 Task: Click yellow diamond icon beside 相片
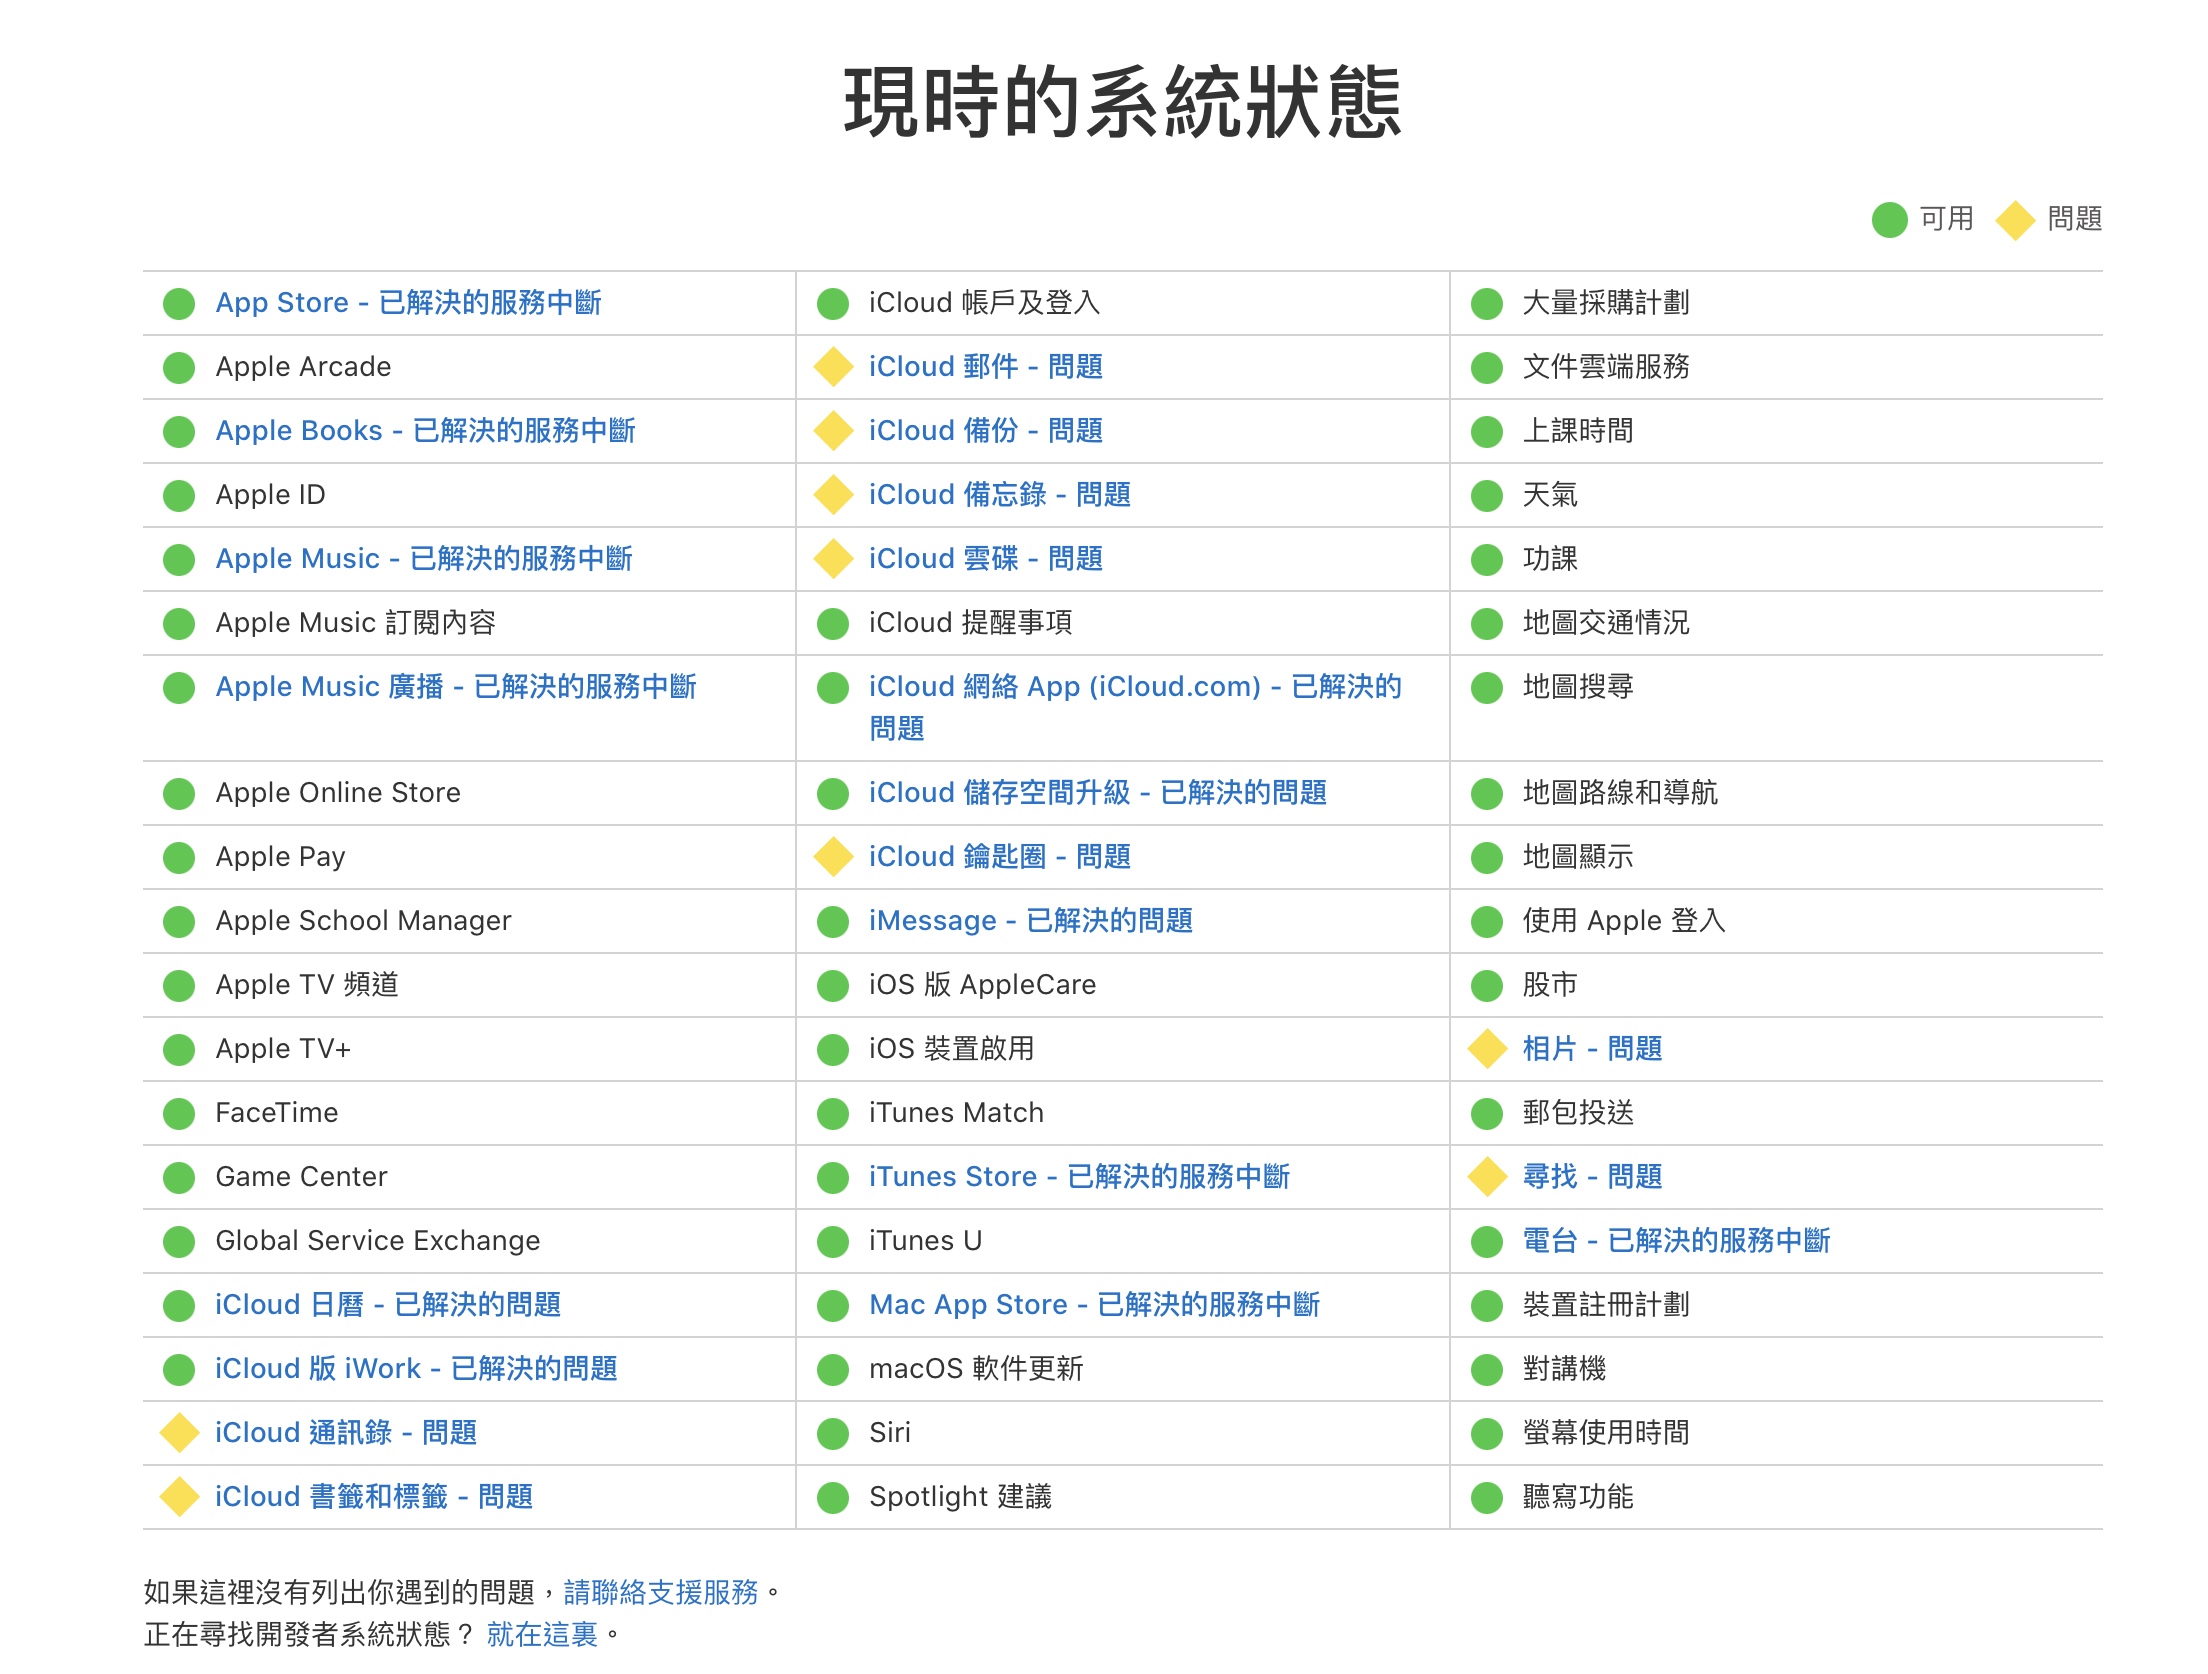pos(1487,1049)
